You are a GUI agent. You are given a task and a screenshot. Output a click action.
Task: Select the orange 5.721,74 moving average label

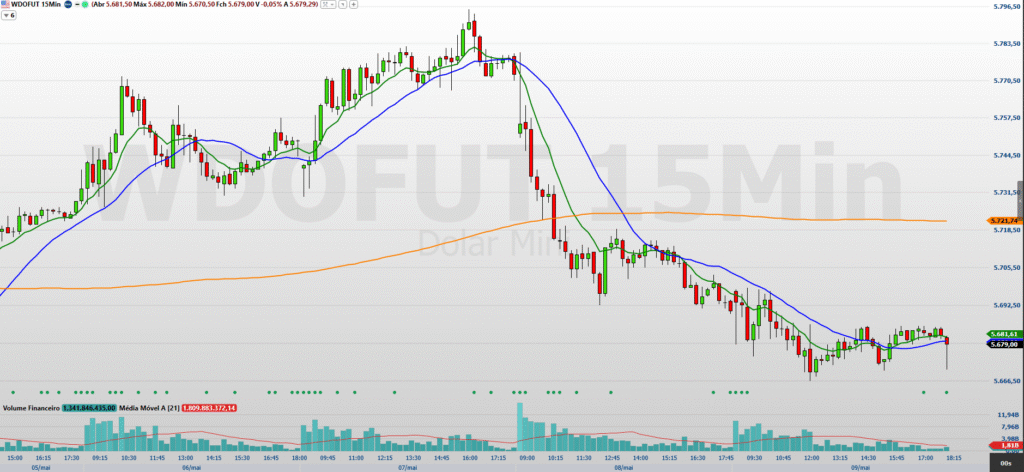click(x=1001, y=220)
